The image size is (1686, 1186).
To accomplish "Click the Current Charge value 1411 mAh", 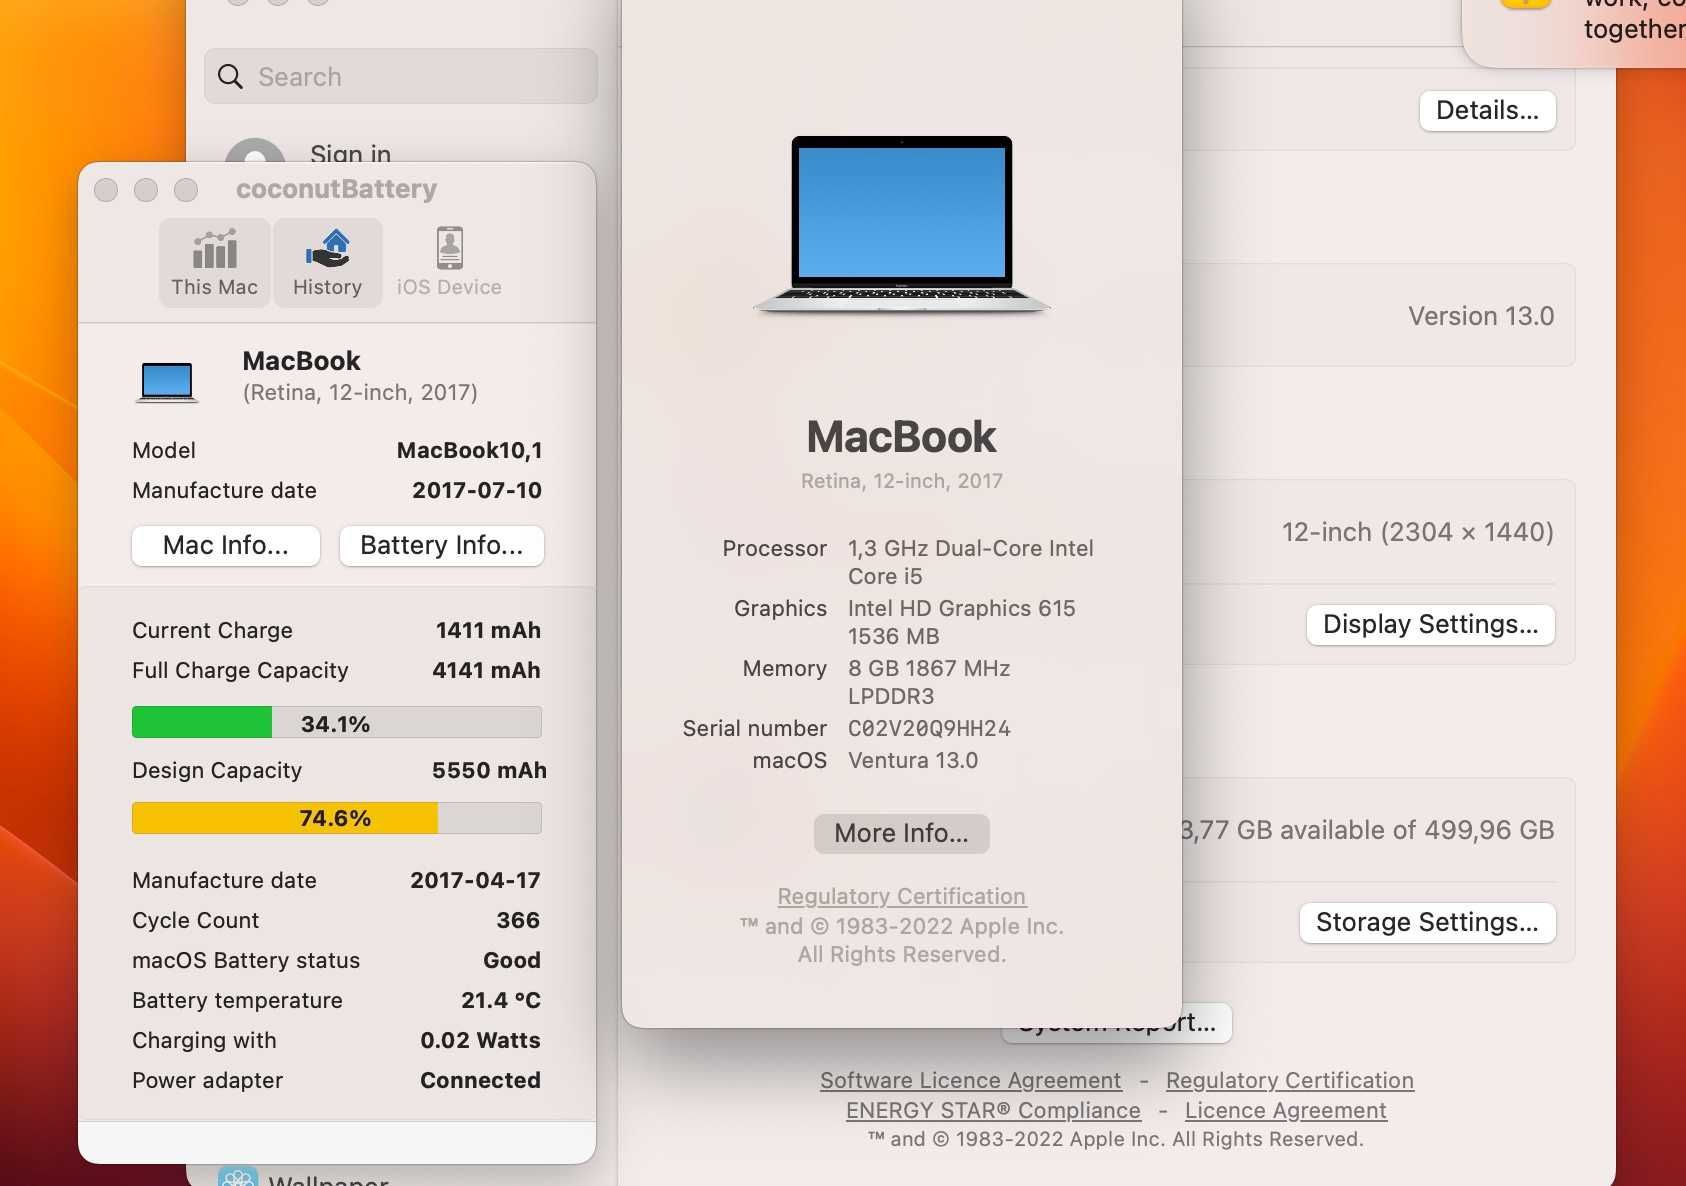I will coord(488,630).
